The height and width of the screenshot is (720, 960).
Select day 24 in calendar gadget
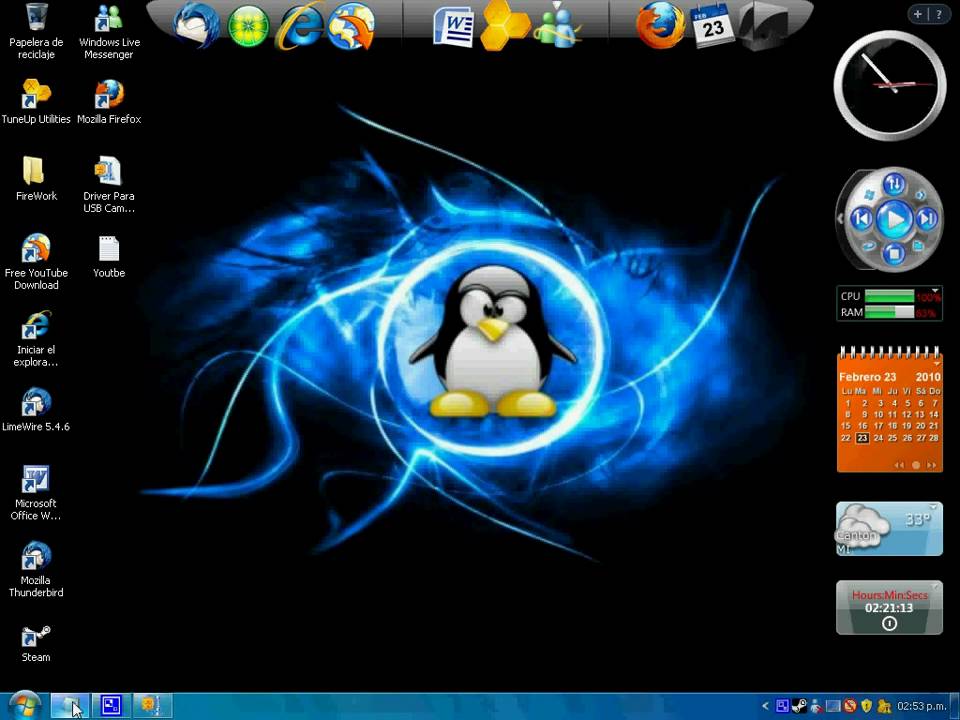coord(878,438)
